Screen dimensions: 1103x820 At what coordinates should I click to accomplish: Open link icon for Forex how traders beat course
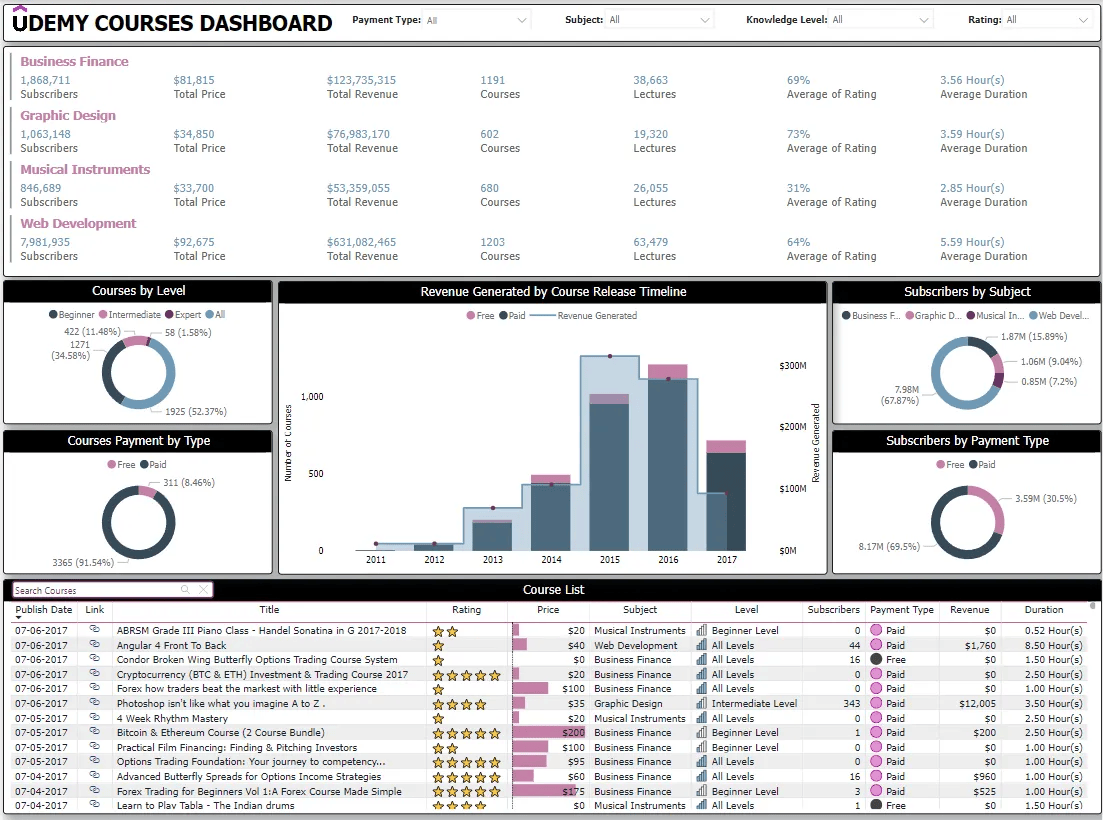[x=94, y=688]
